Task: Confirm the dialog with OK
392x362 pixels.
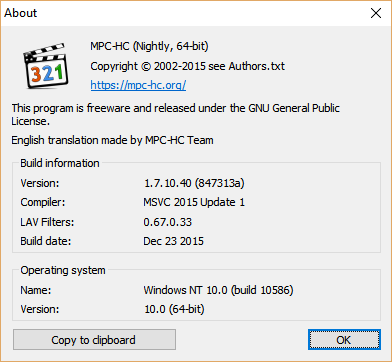Action: click(x=344, y=340)
